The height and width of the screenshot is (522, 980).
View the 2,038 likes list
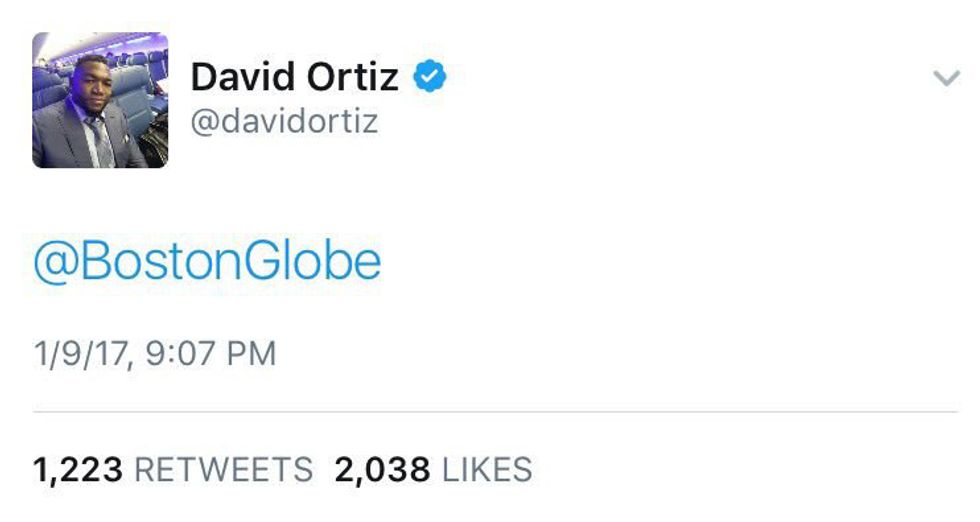coord(432,469)
